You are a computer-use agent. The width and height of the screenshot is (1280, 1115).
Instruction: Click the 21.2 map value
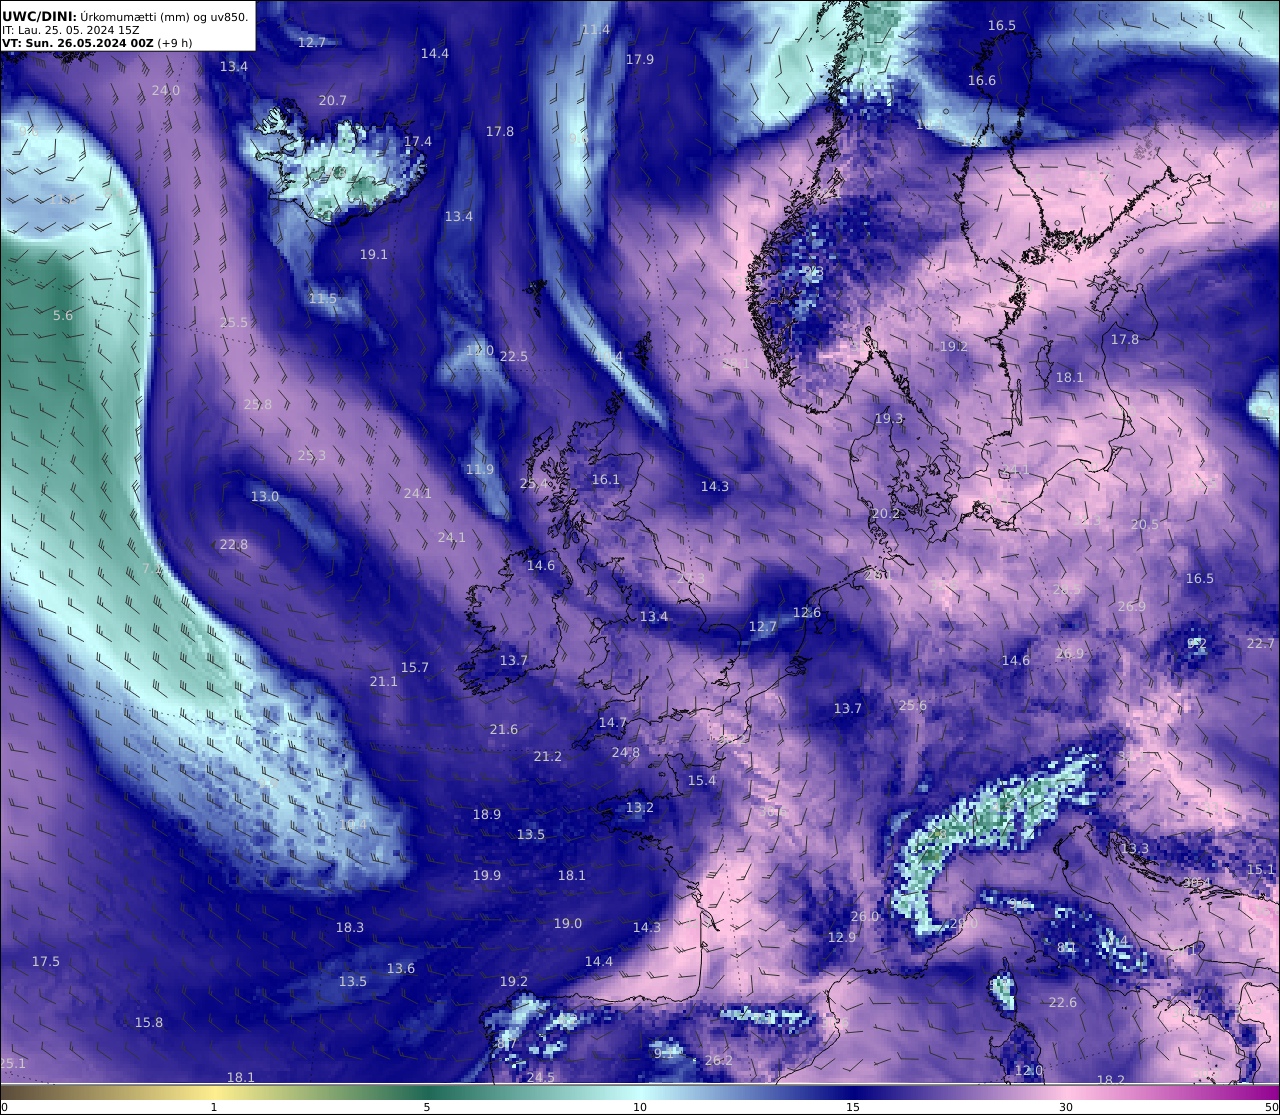(548, 756)
